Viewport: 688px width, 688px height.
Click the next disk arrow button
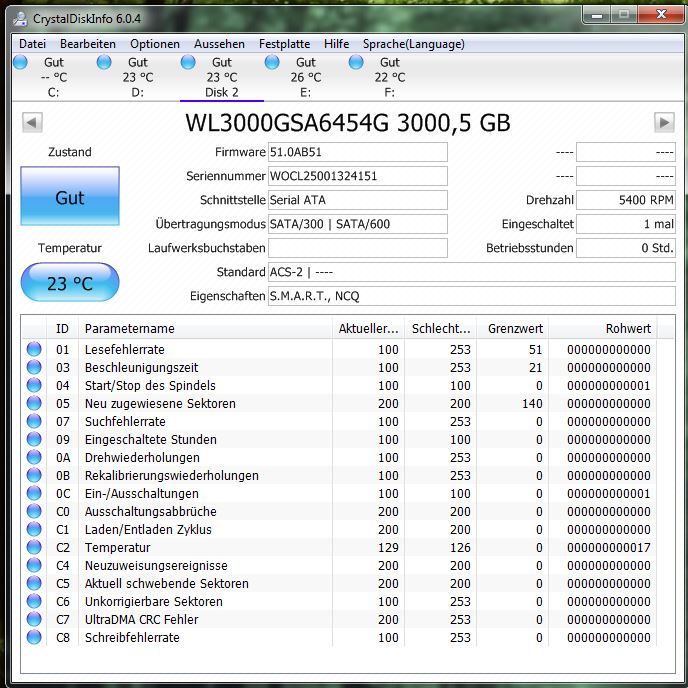point(664,122)
